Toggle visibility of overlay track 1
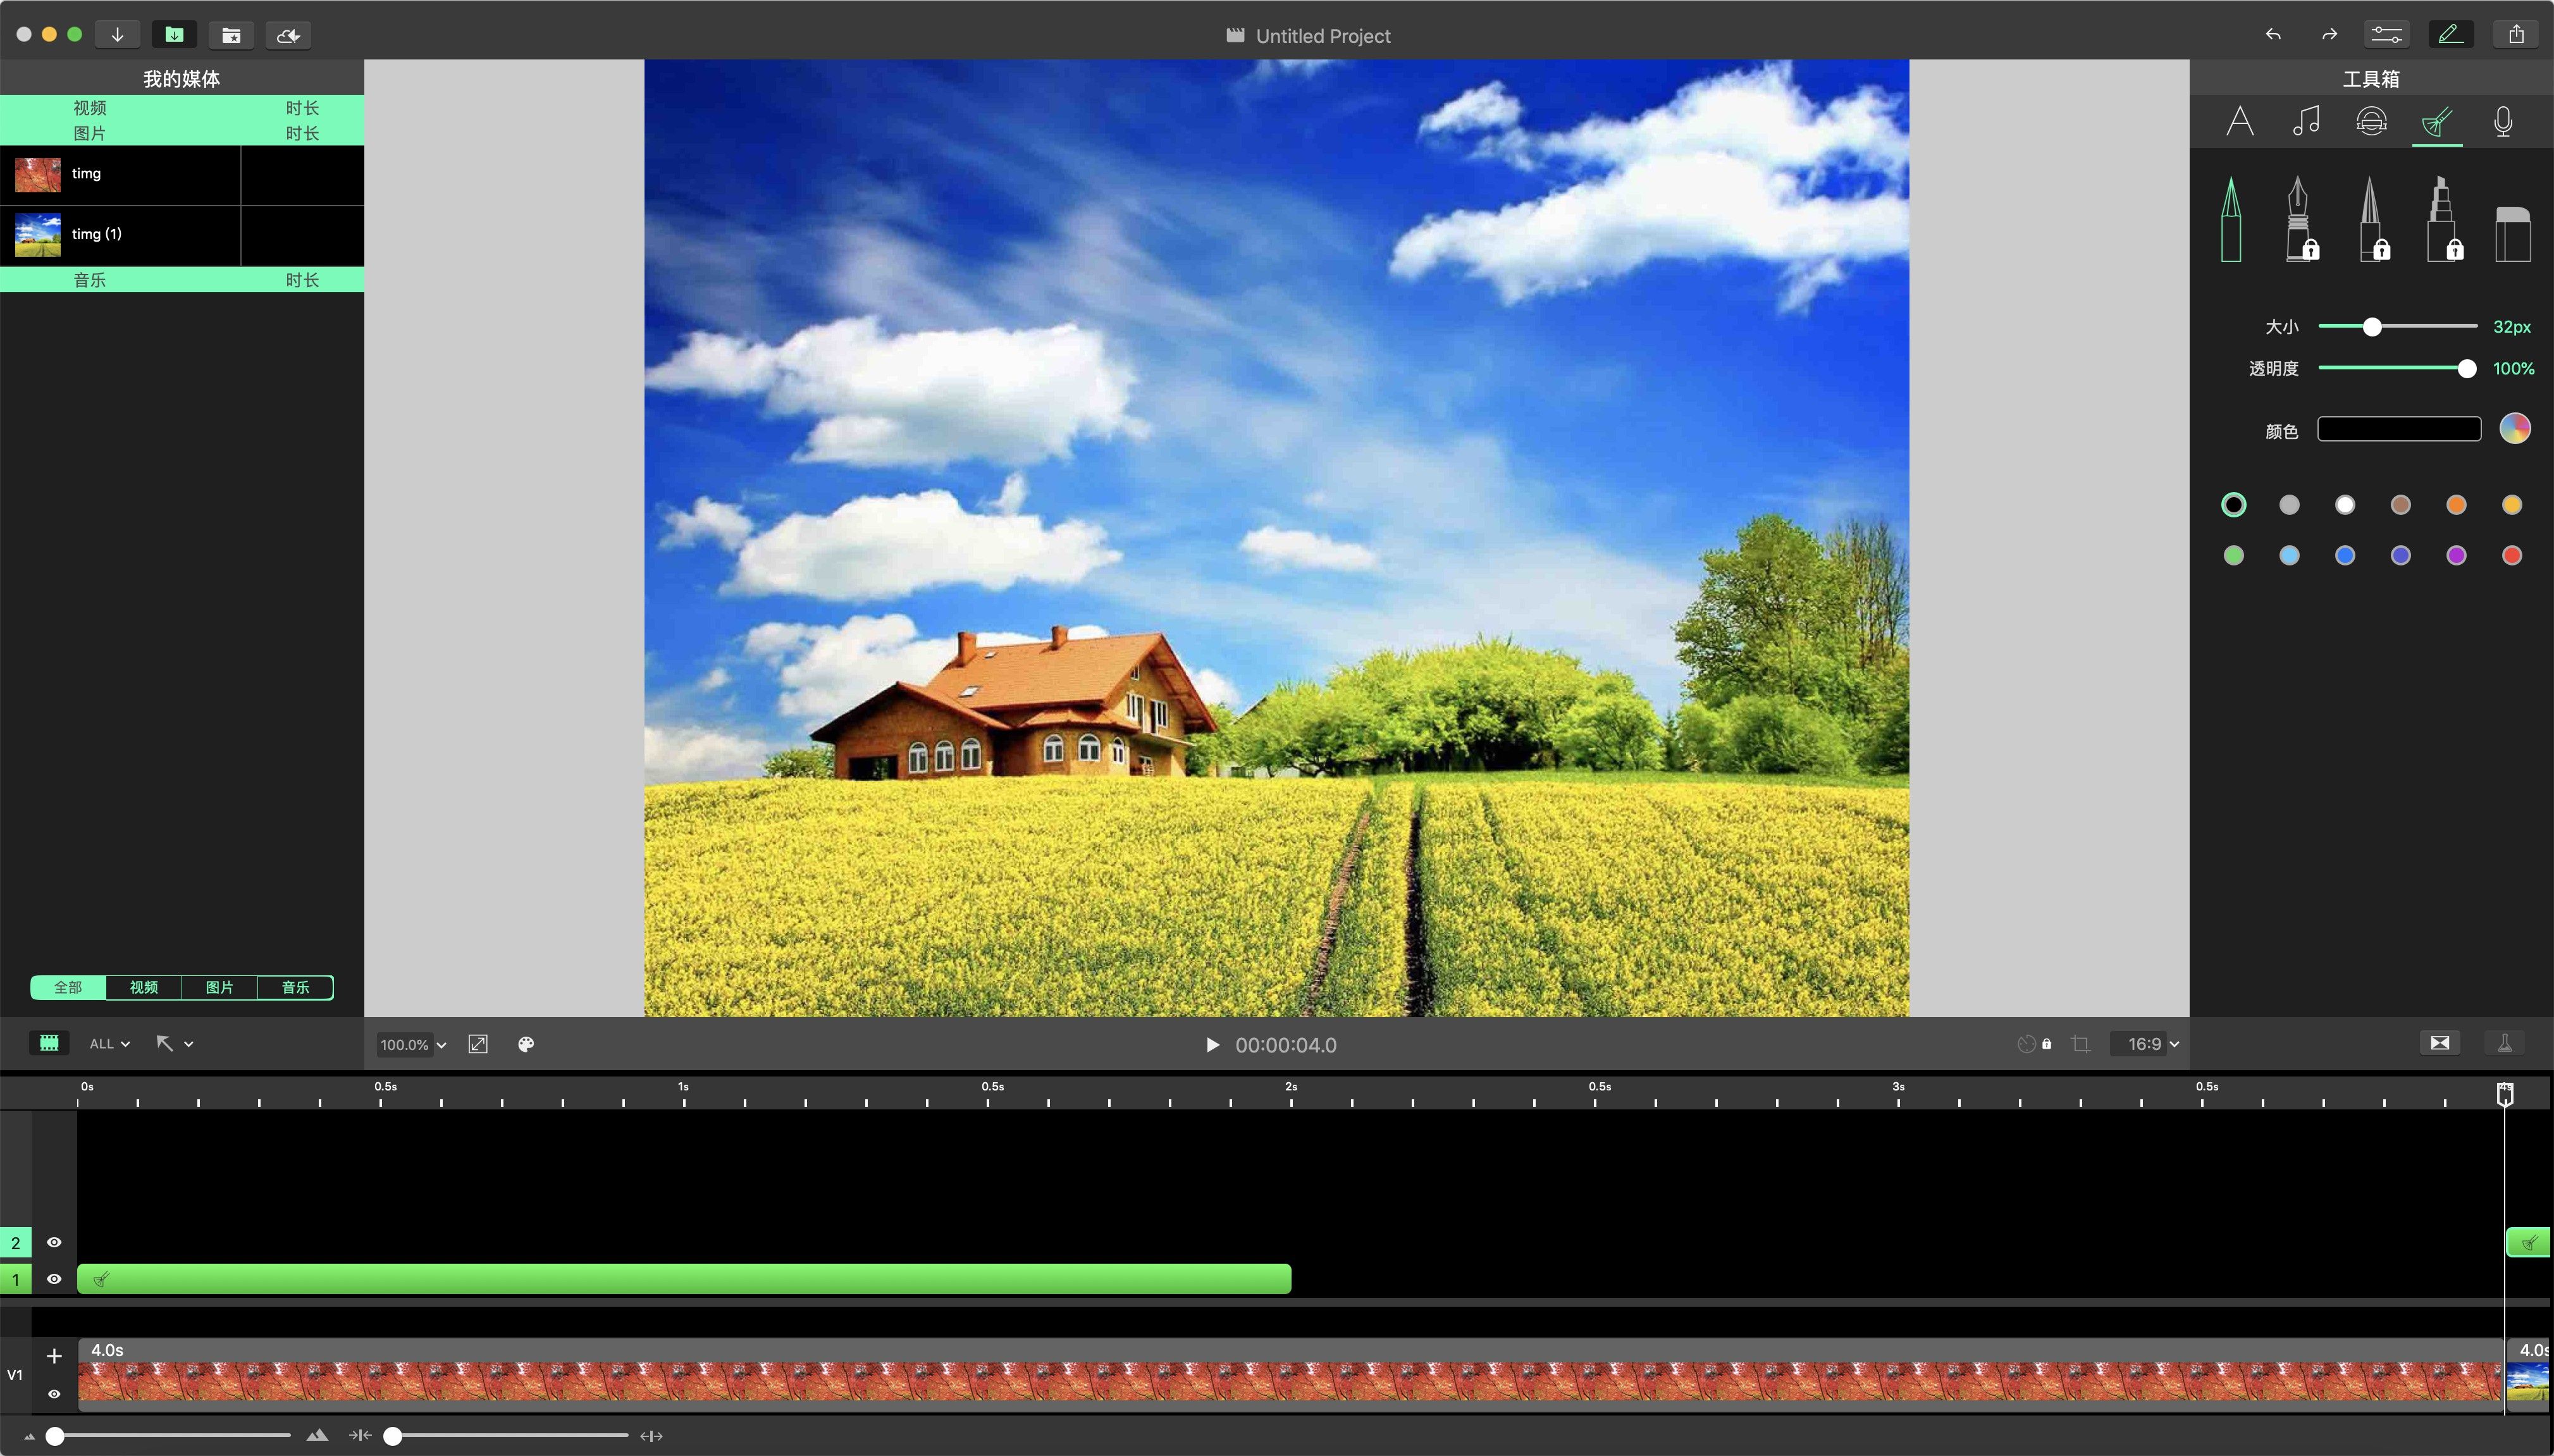Image resolution: width=2554 pixels, height=1456 pixels. tap(54, 1279)
